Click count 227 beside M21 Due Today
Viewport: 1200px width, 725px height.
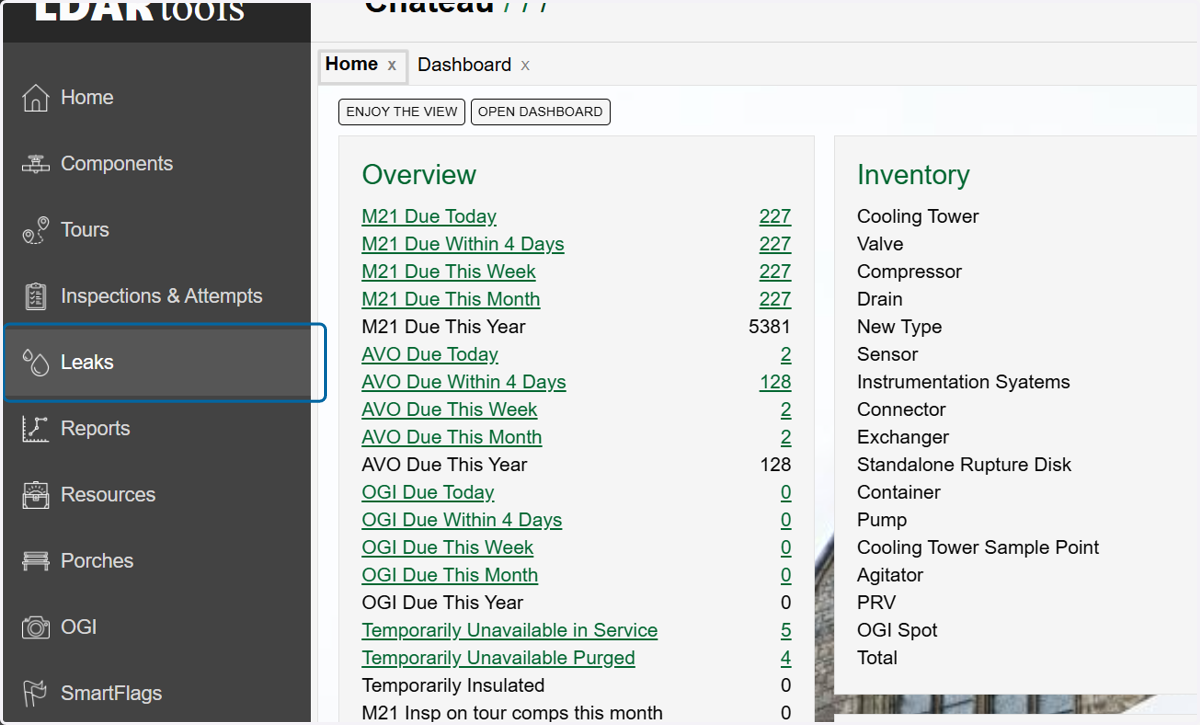coord(775,217)
